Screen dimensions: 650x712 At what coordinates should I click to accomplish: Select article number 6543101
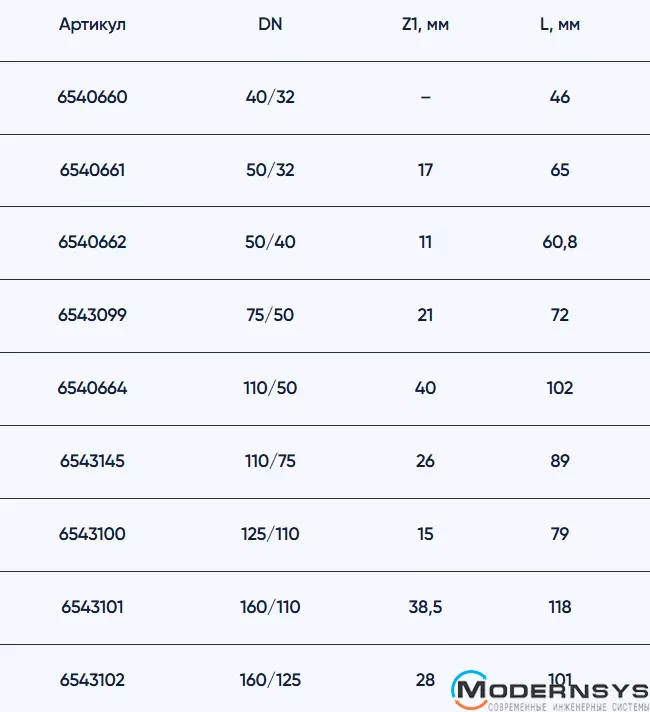click(x=93, y=607)
